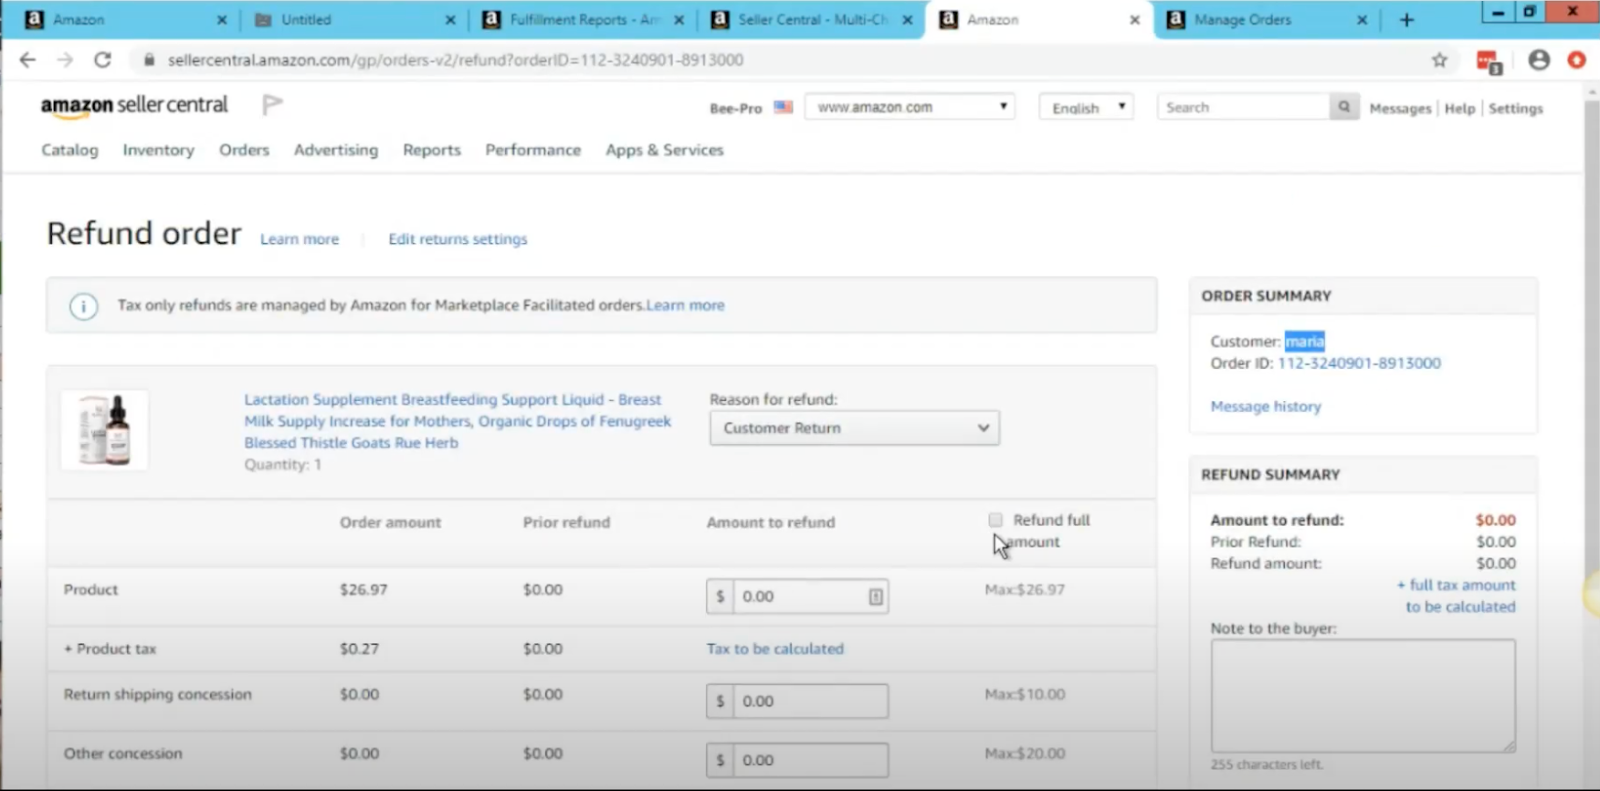Click the browser forward arrow
This screenshot has height=791, width=1600.
tap(65, 60)
